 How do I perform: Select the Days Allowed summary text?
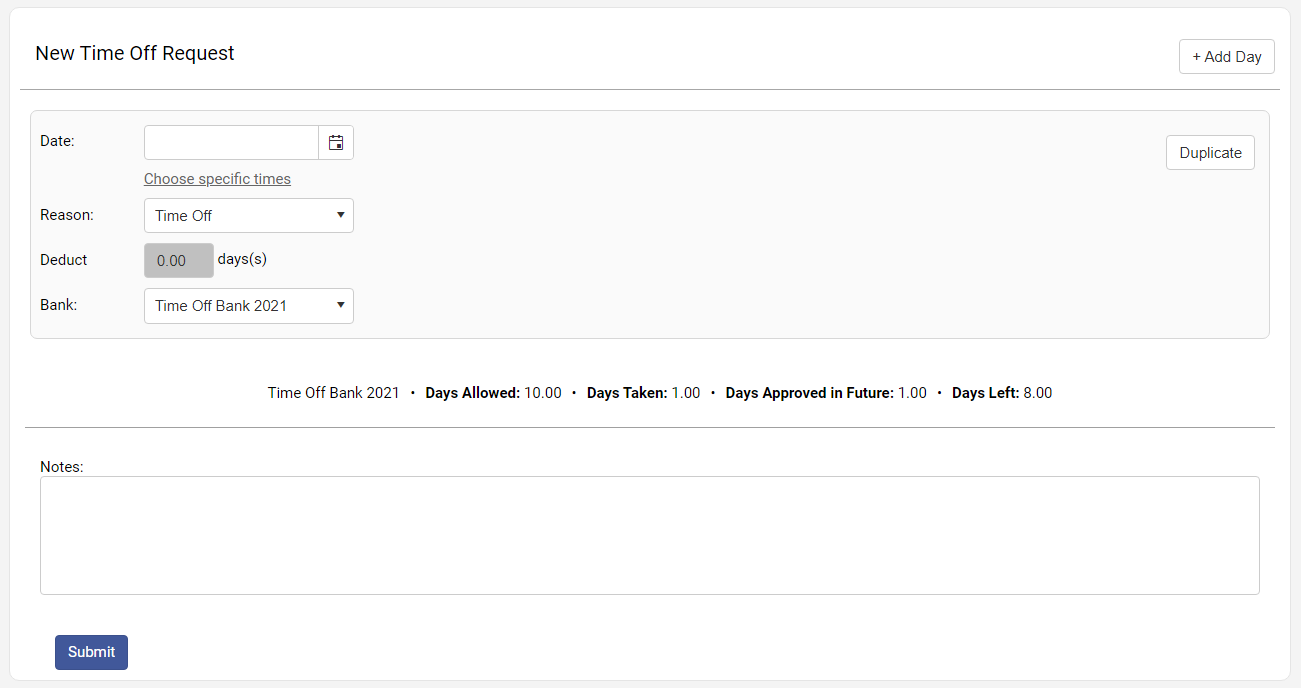[493, 393]
